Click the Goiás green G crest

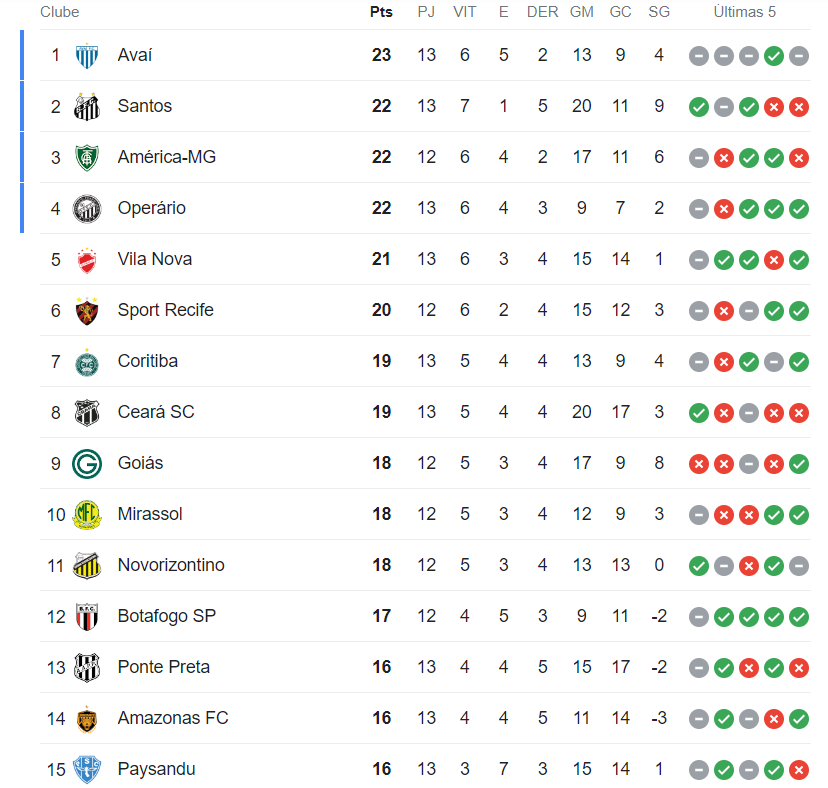point(87,464)
